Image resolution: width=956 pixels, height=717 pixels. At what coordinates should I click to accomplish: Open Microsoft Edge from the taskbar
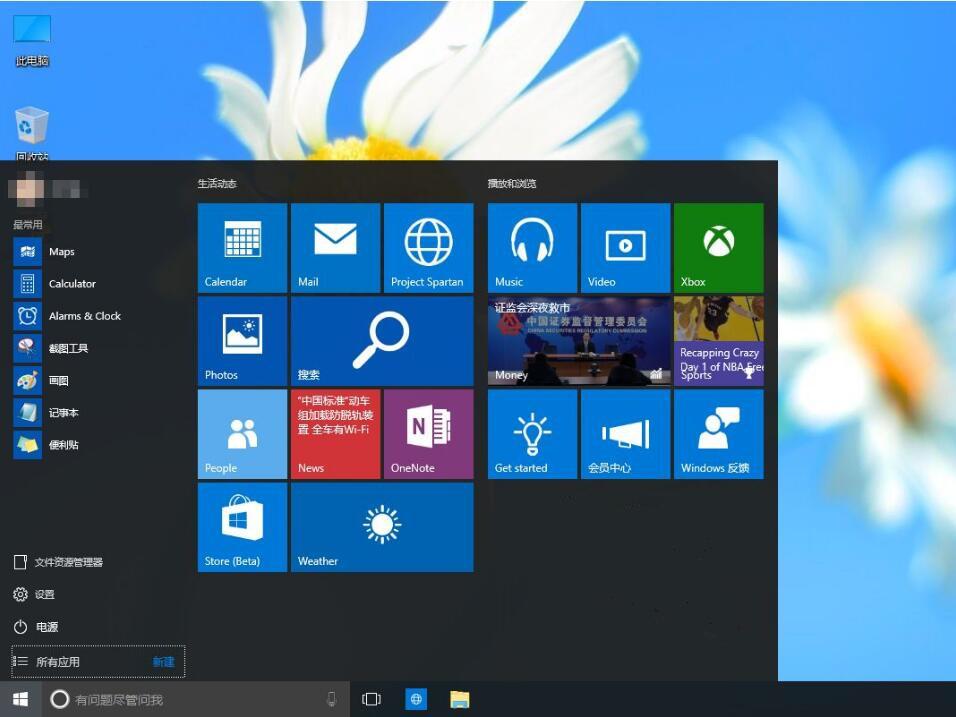tap(414, 698)
